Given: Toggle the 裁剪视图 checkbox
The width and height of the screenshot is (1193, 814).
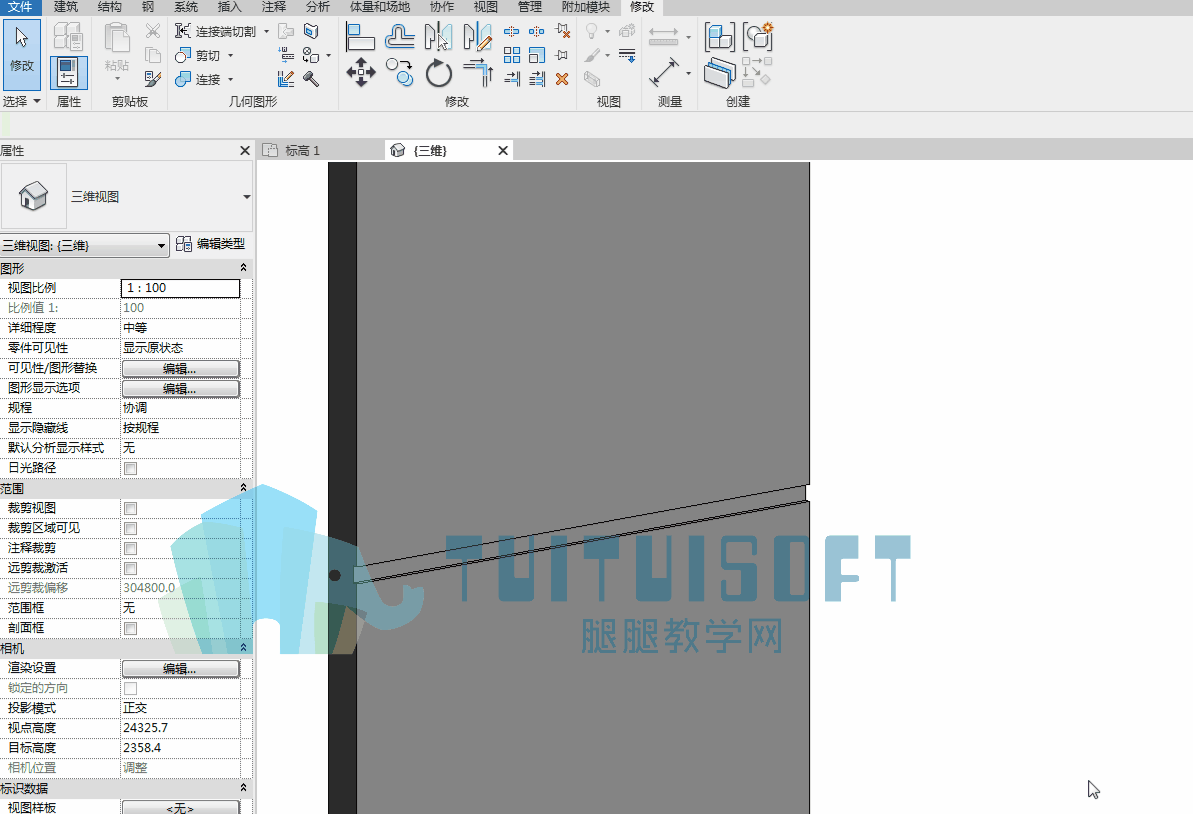Looking at the screenshot, I should point(131,508).
